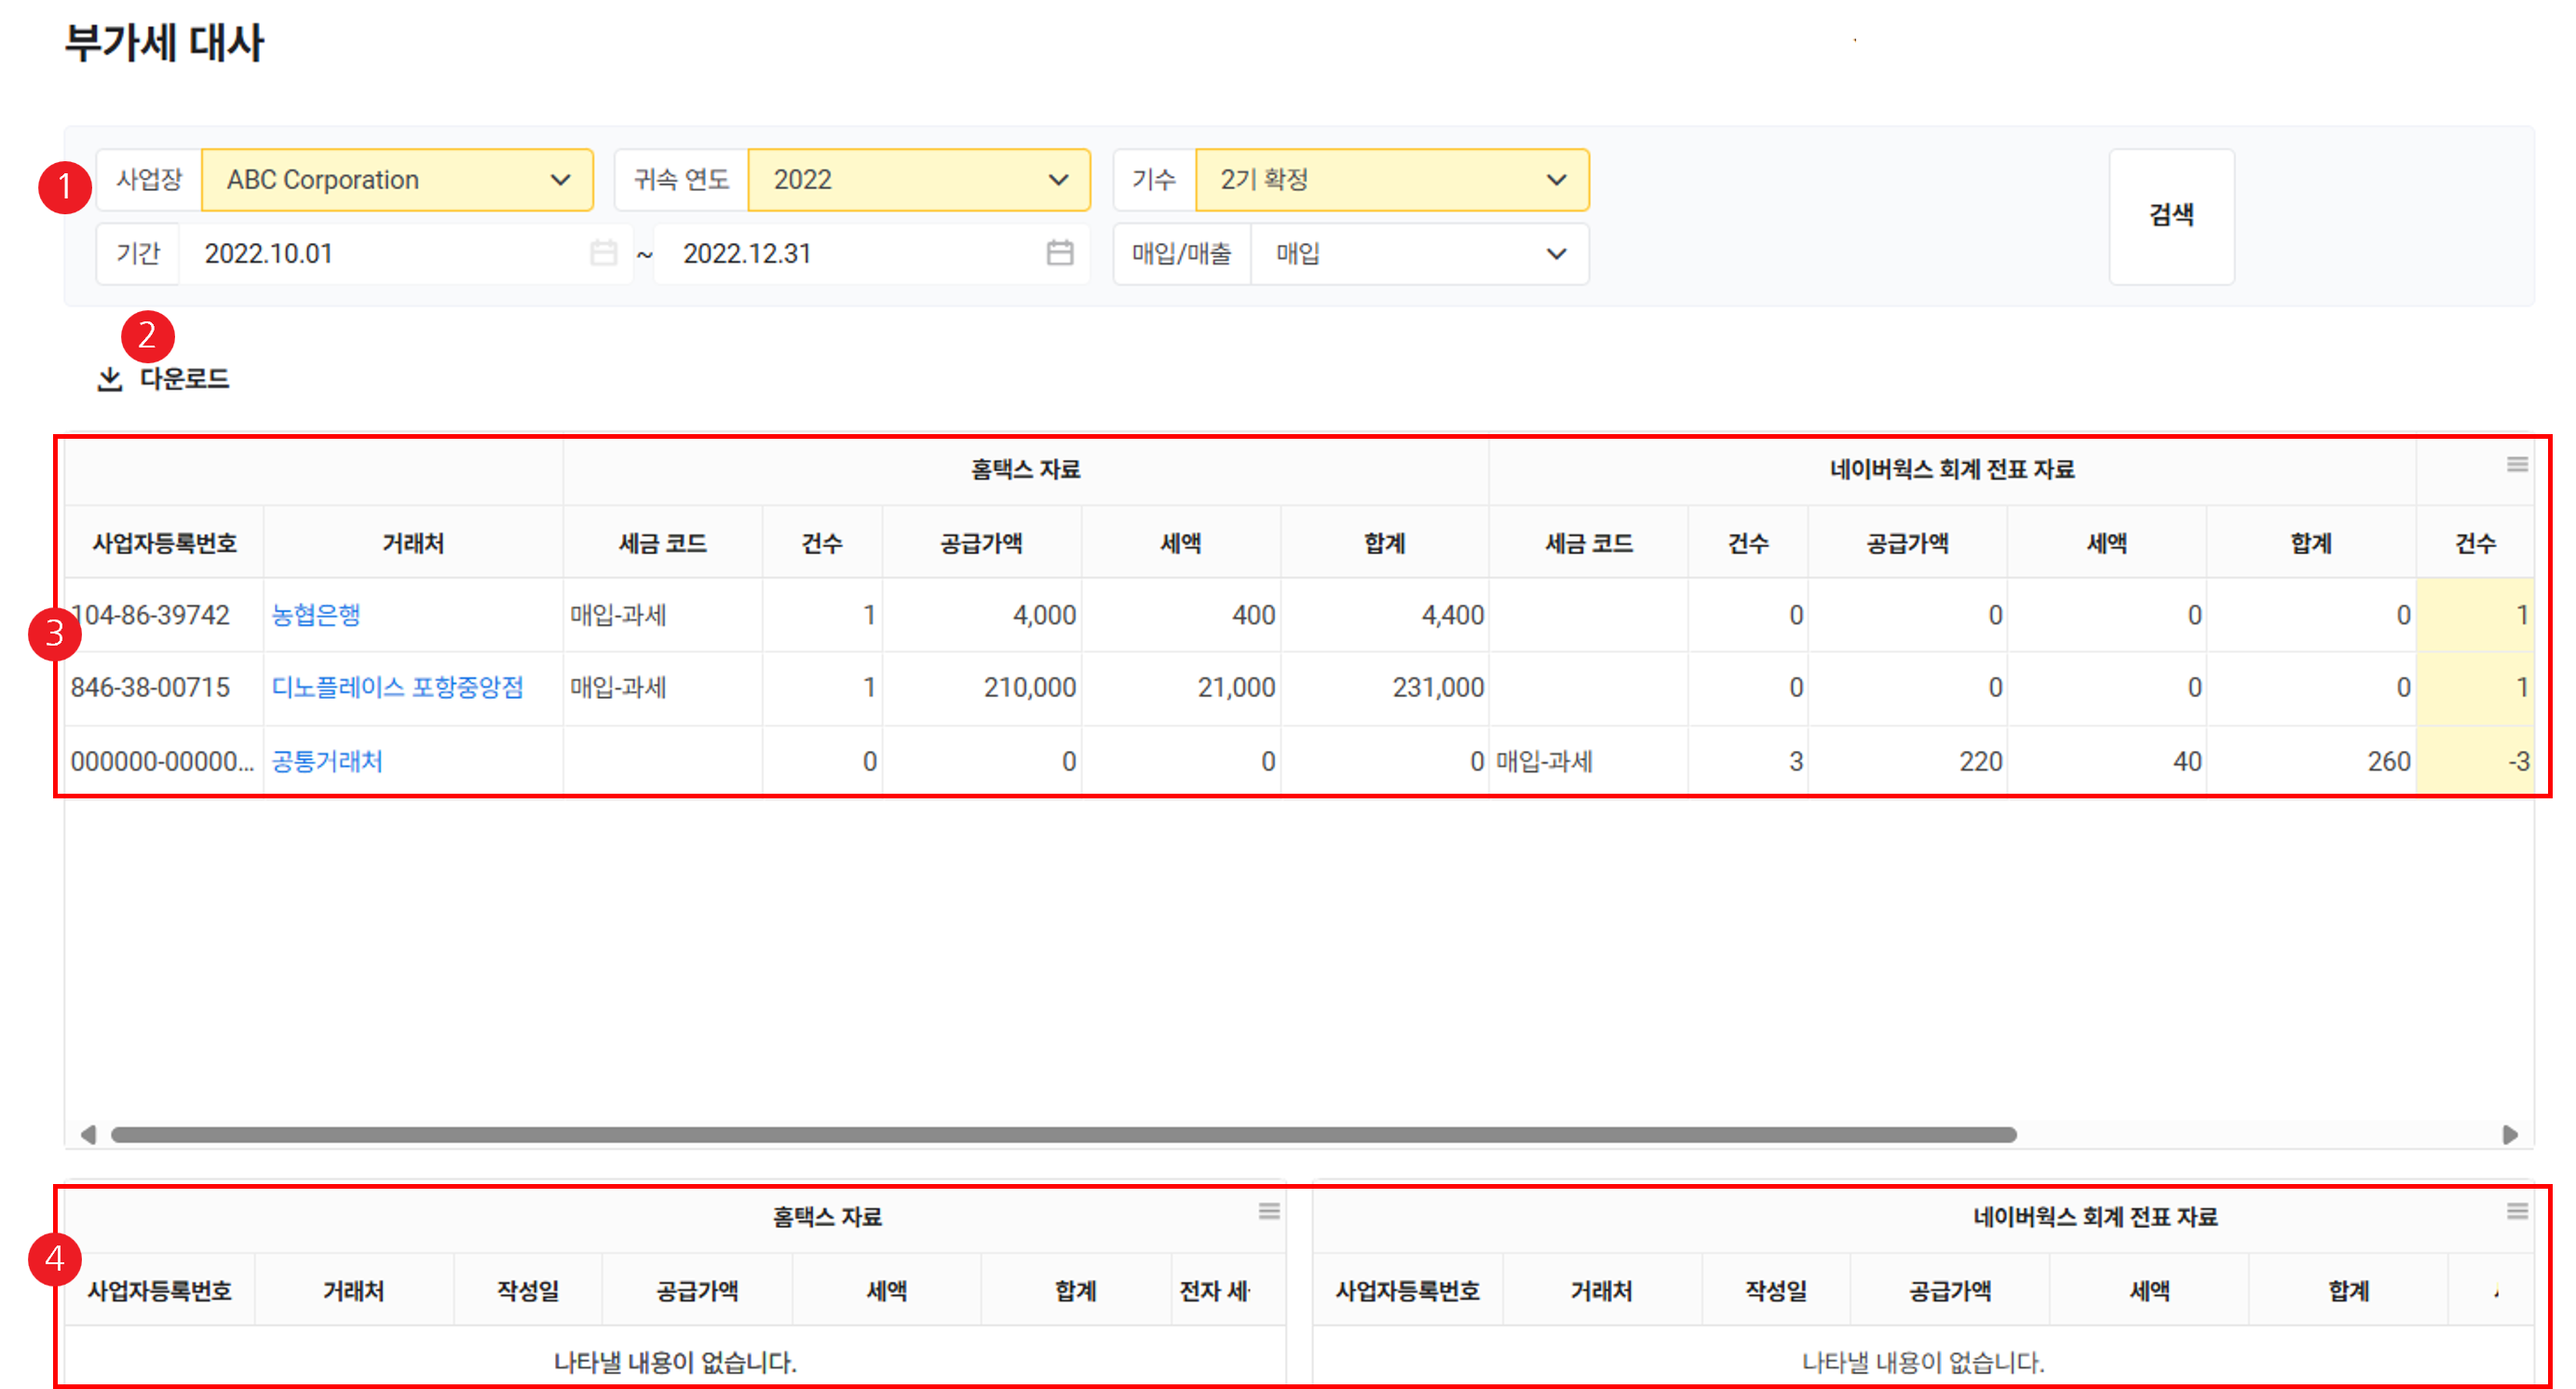The image size is (2576, 1389).
Task: Click the horizontal scrollbar thumb
Action: 1062,1134
